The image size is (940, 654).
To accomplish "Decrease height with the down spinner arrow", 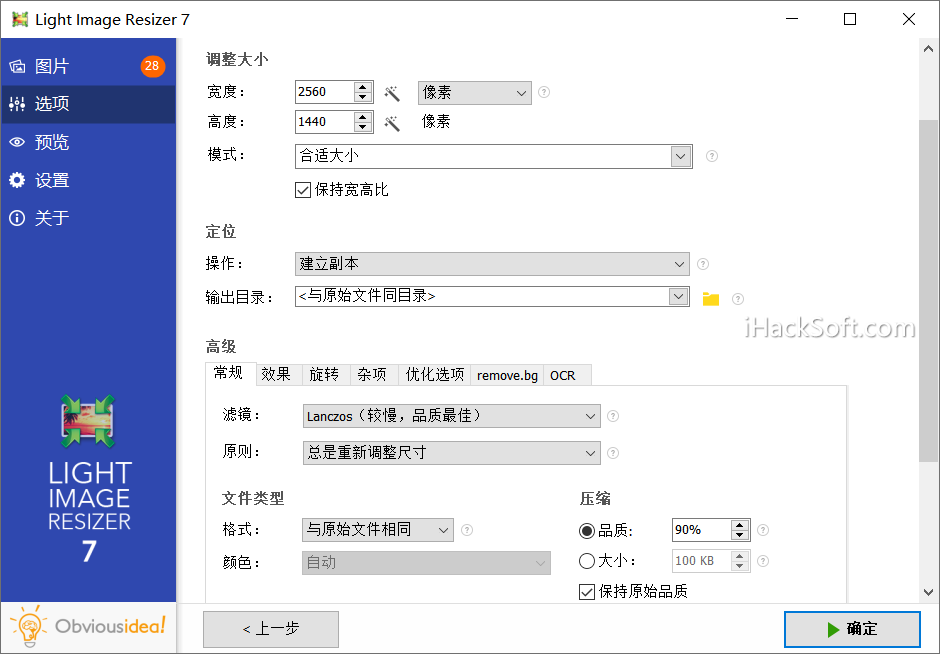I will (x=363, y=128).
